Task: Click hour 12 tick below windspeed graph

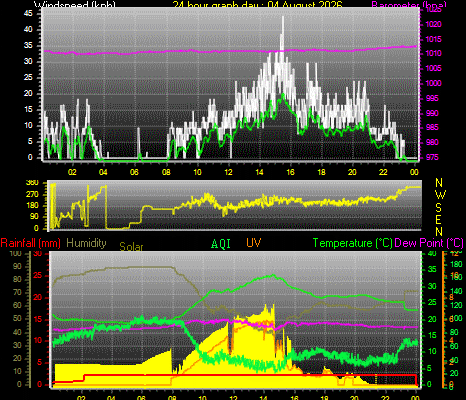Action: [228, 172]
